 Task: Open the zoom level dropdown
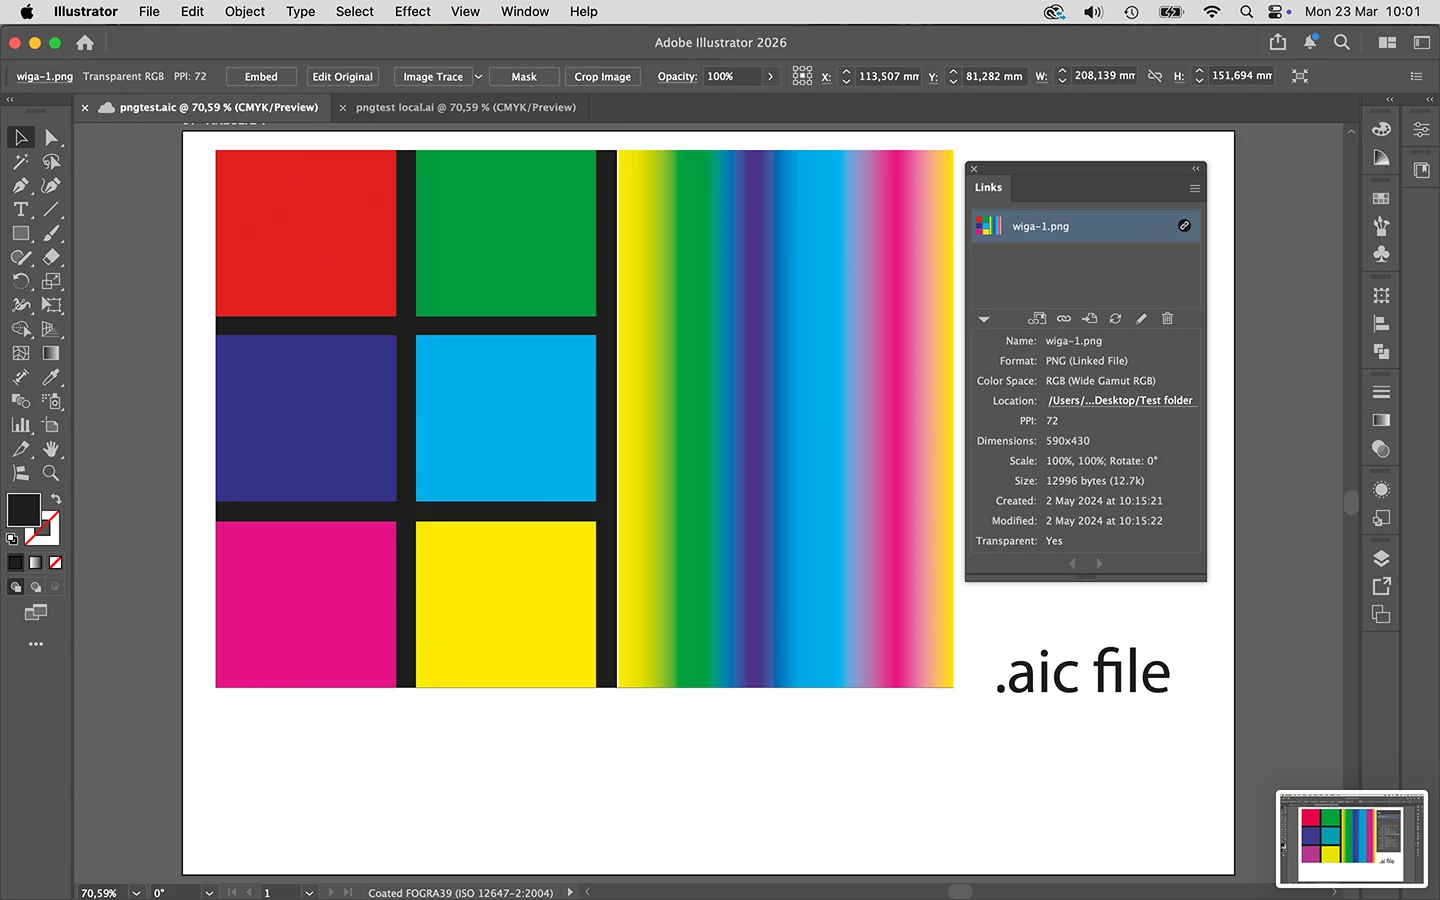coord(136,892)
